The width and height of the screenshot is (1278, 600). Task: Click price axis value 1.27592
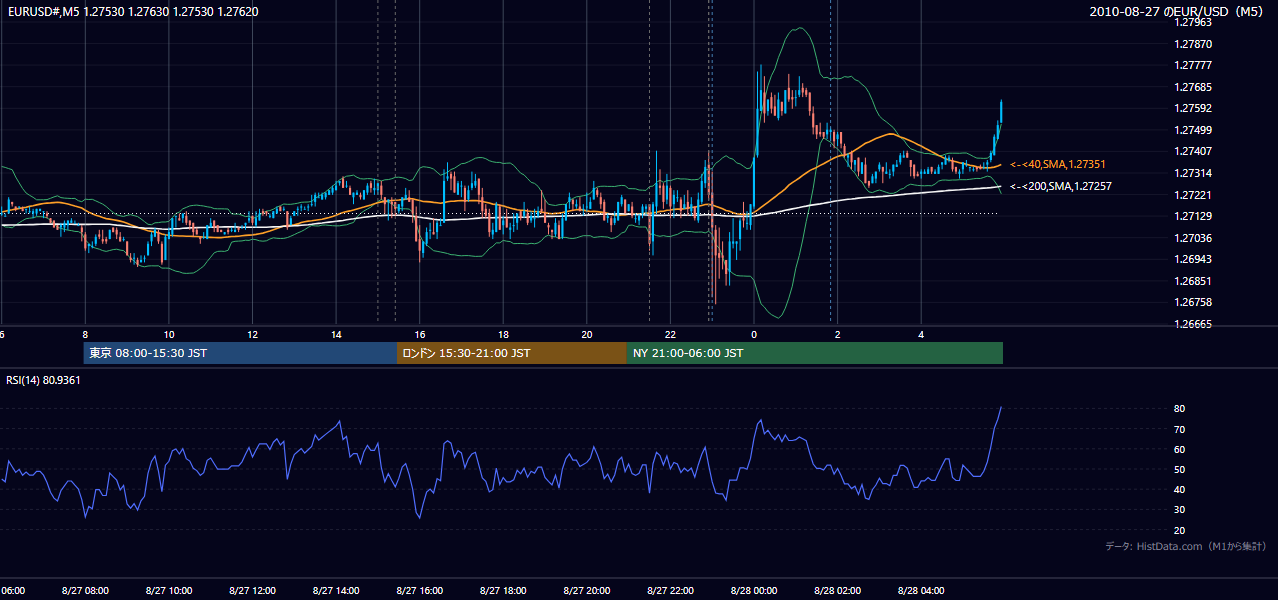point(1195,108)
